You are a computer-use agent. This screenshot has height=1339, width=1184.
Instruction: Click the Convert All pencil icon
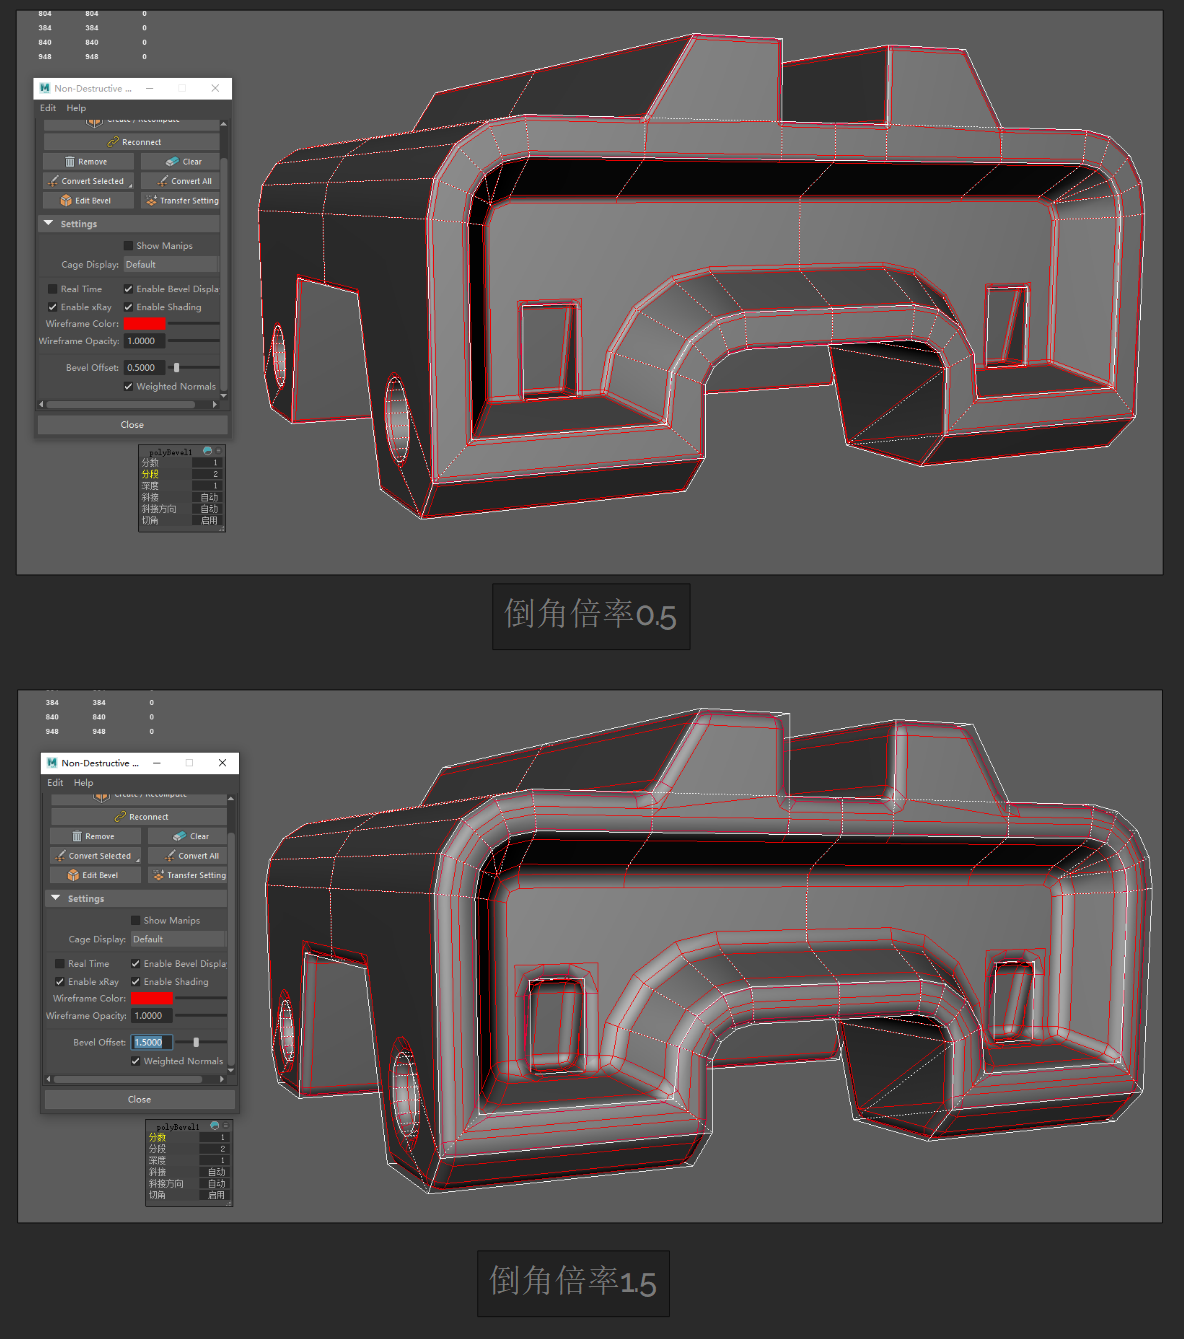coord(161,181)
